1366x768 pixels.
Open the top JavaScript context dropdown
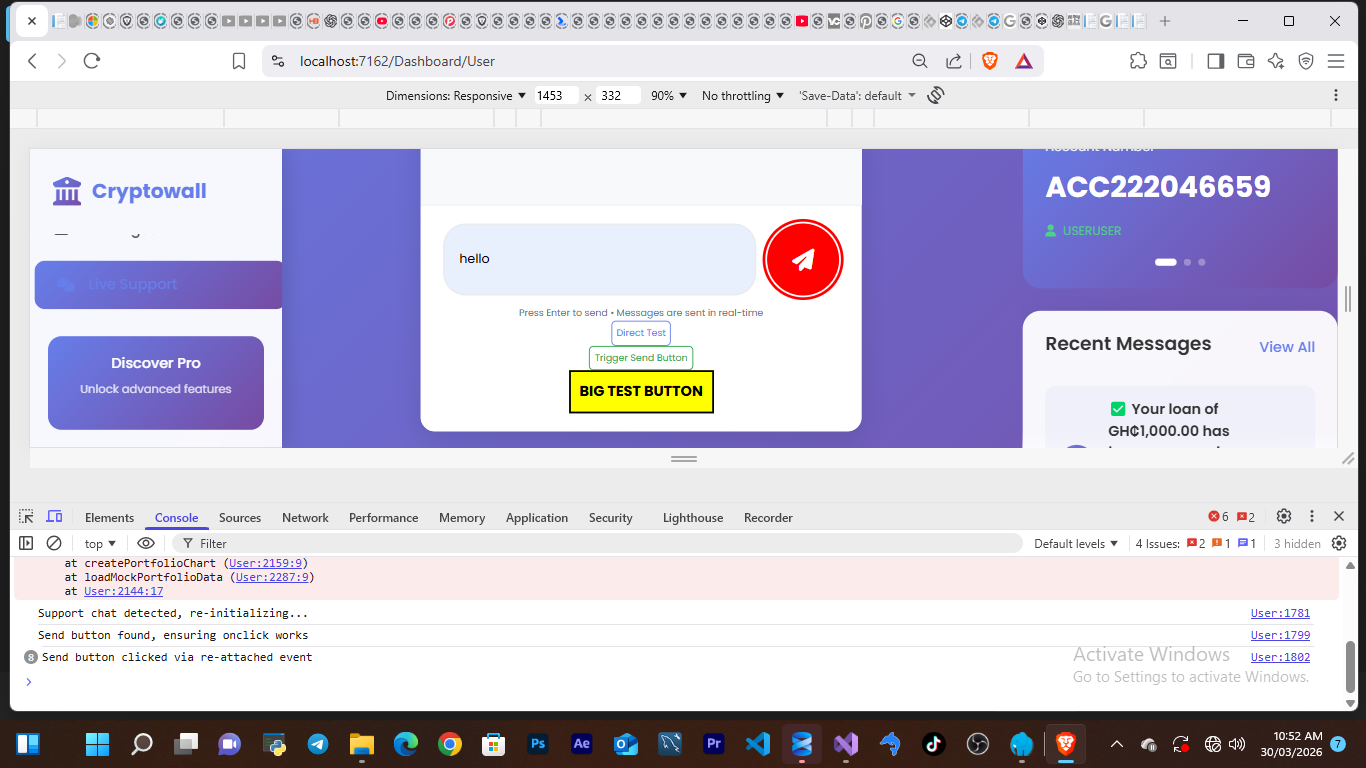100,544
